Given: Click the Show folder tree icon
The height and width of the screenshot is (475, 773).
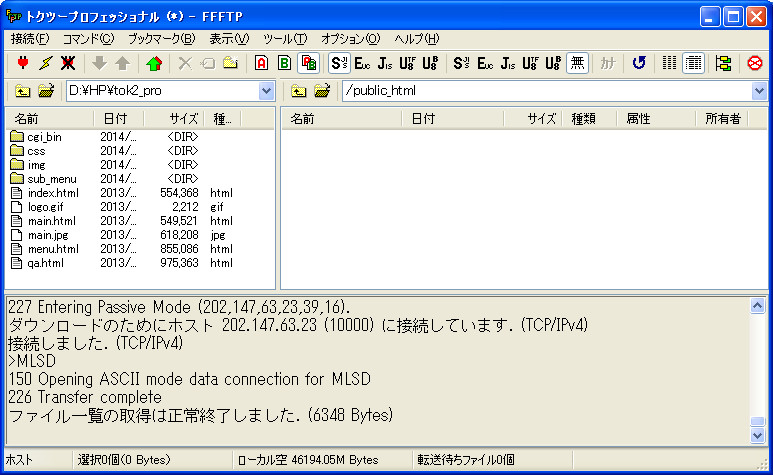Looking at the screenshot, I should point(723,63).
